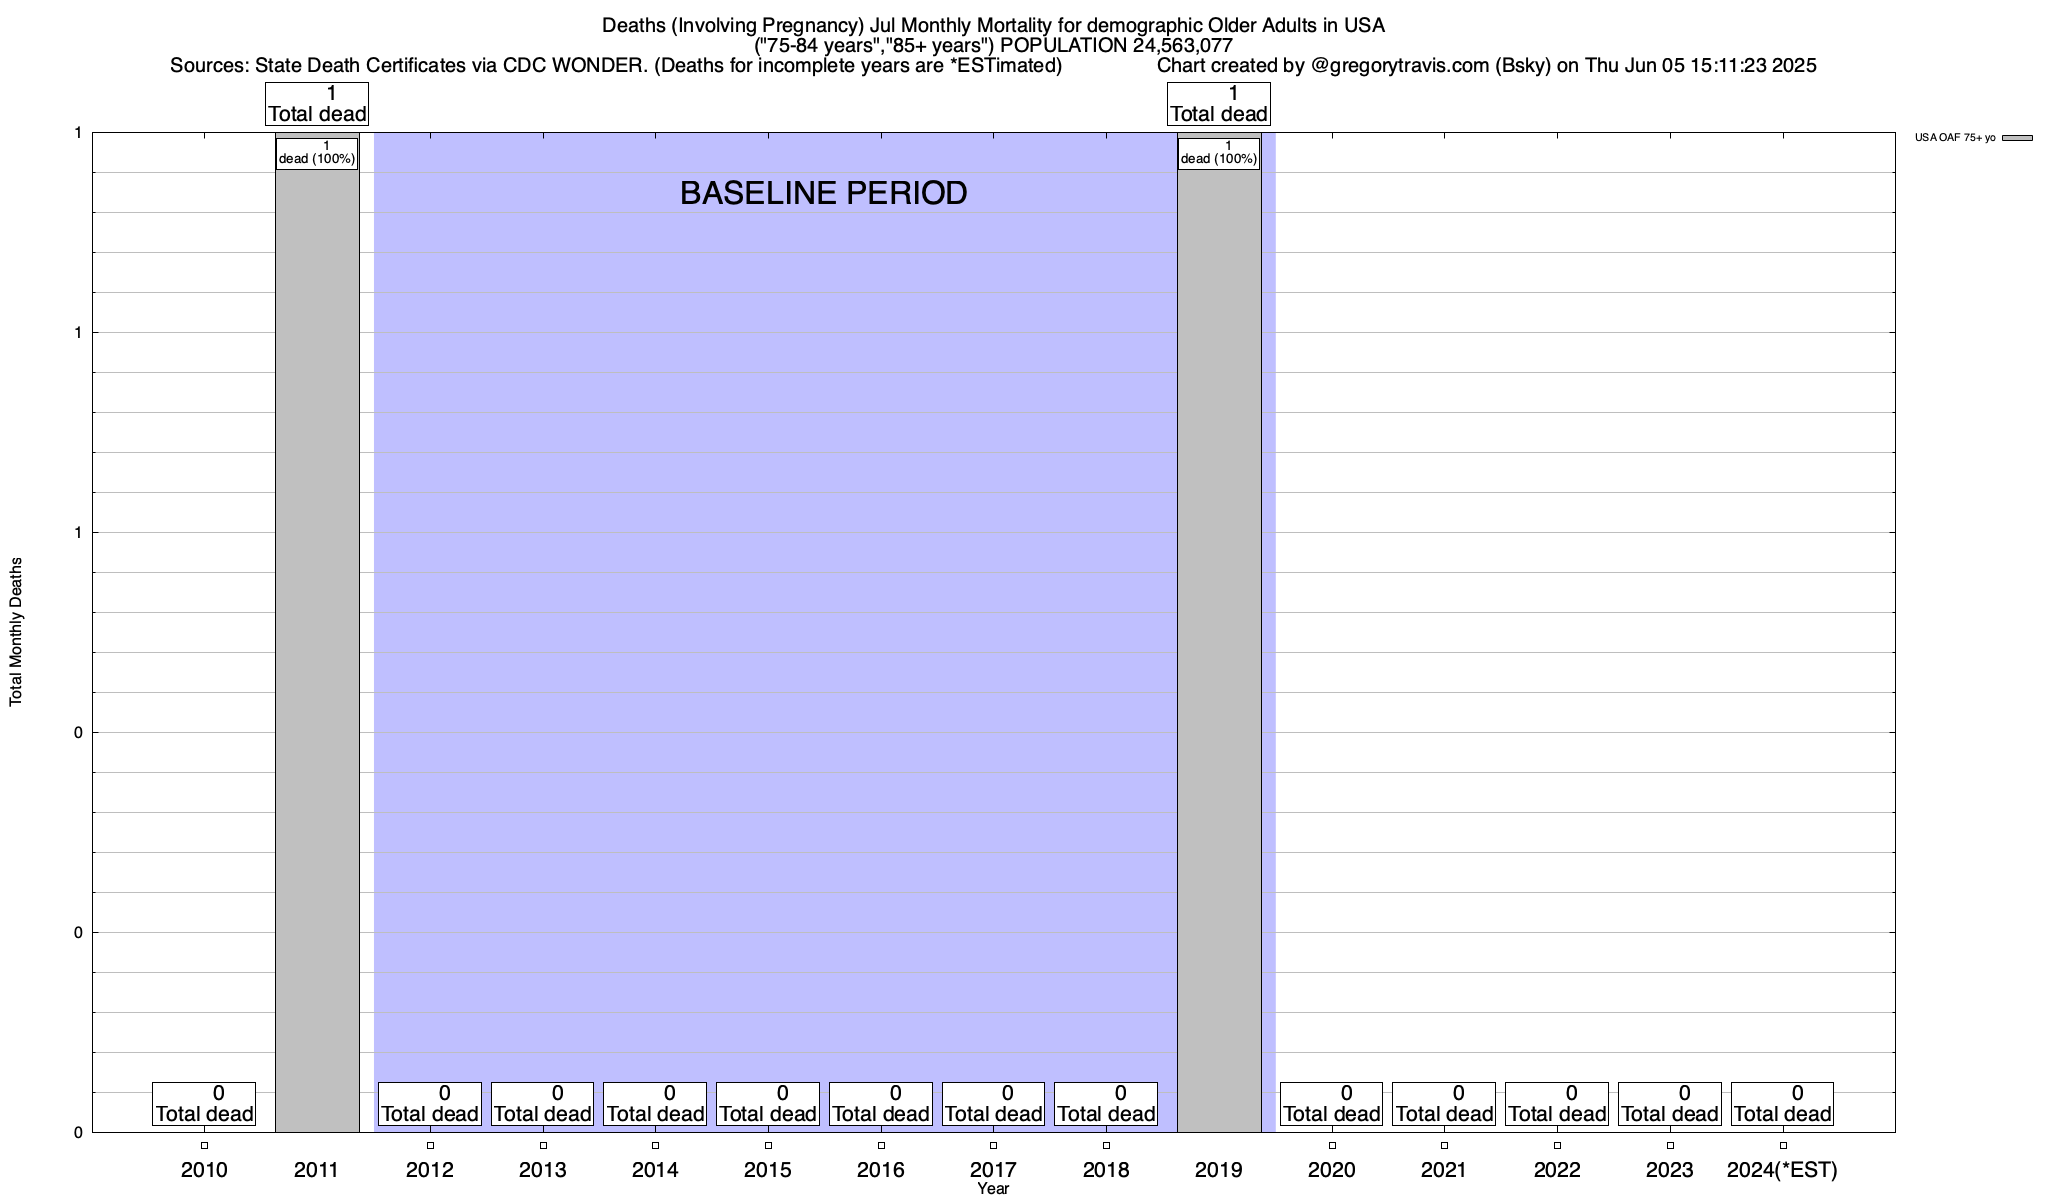This screenshot has width=2048, height=1200.
Task: Click the 0 Total dead box for 2022
Action: pyautogui.click(x=1557, y=1104)
